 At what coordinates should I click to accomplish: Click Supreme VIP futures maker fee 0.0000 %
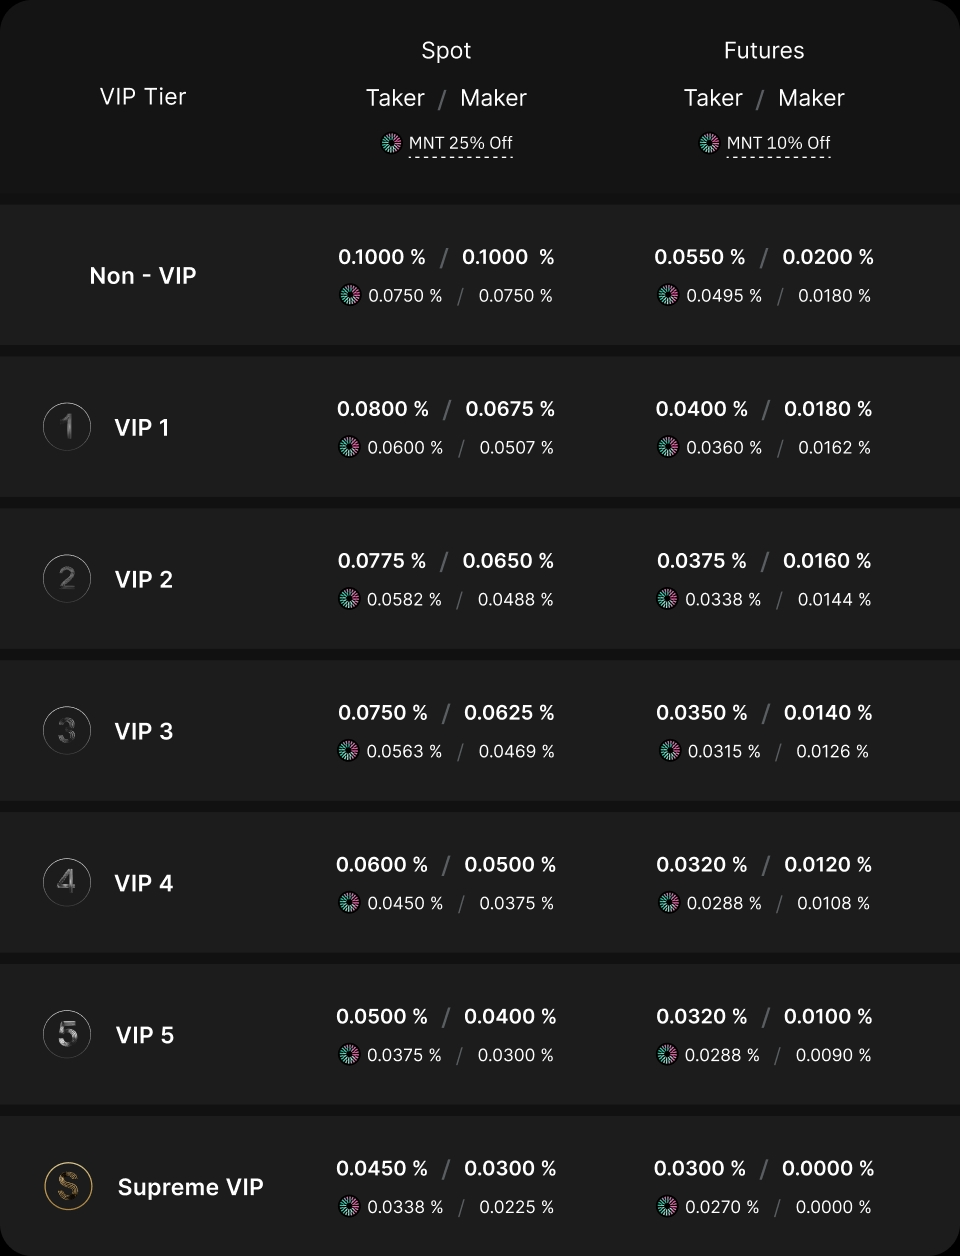pos(828,1168)
